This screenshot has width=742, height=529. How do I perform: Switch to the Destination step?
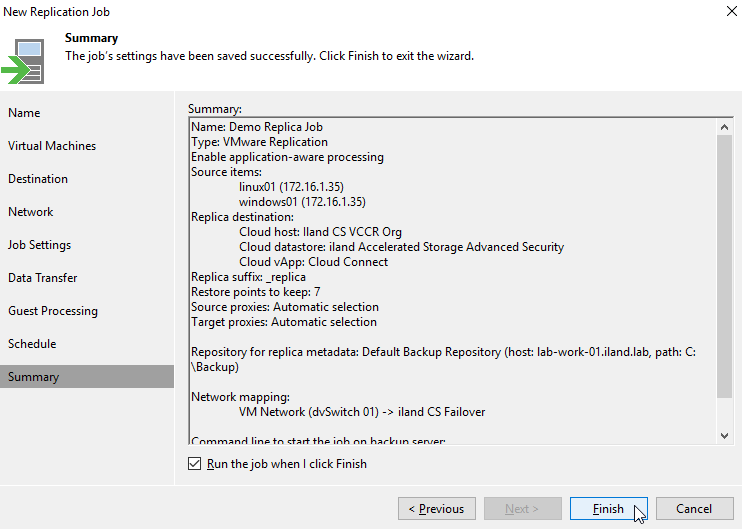pyautogui.click(x=38, y=179)
